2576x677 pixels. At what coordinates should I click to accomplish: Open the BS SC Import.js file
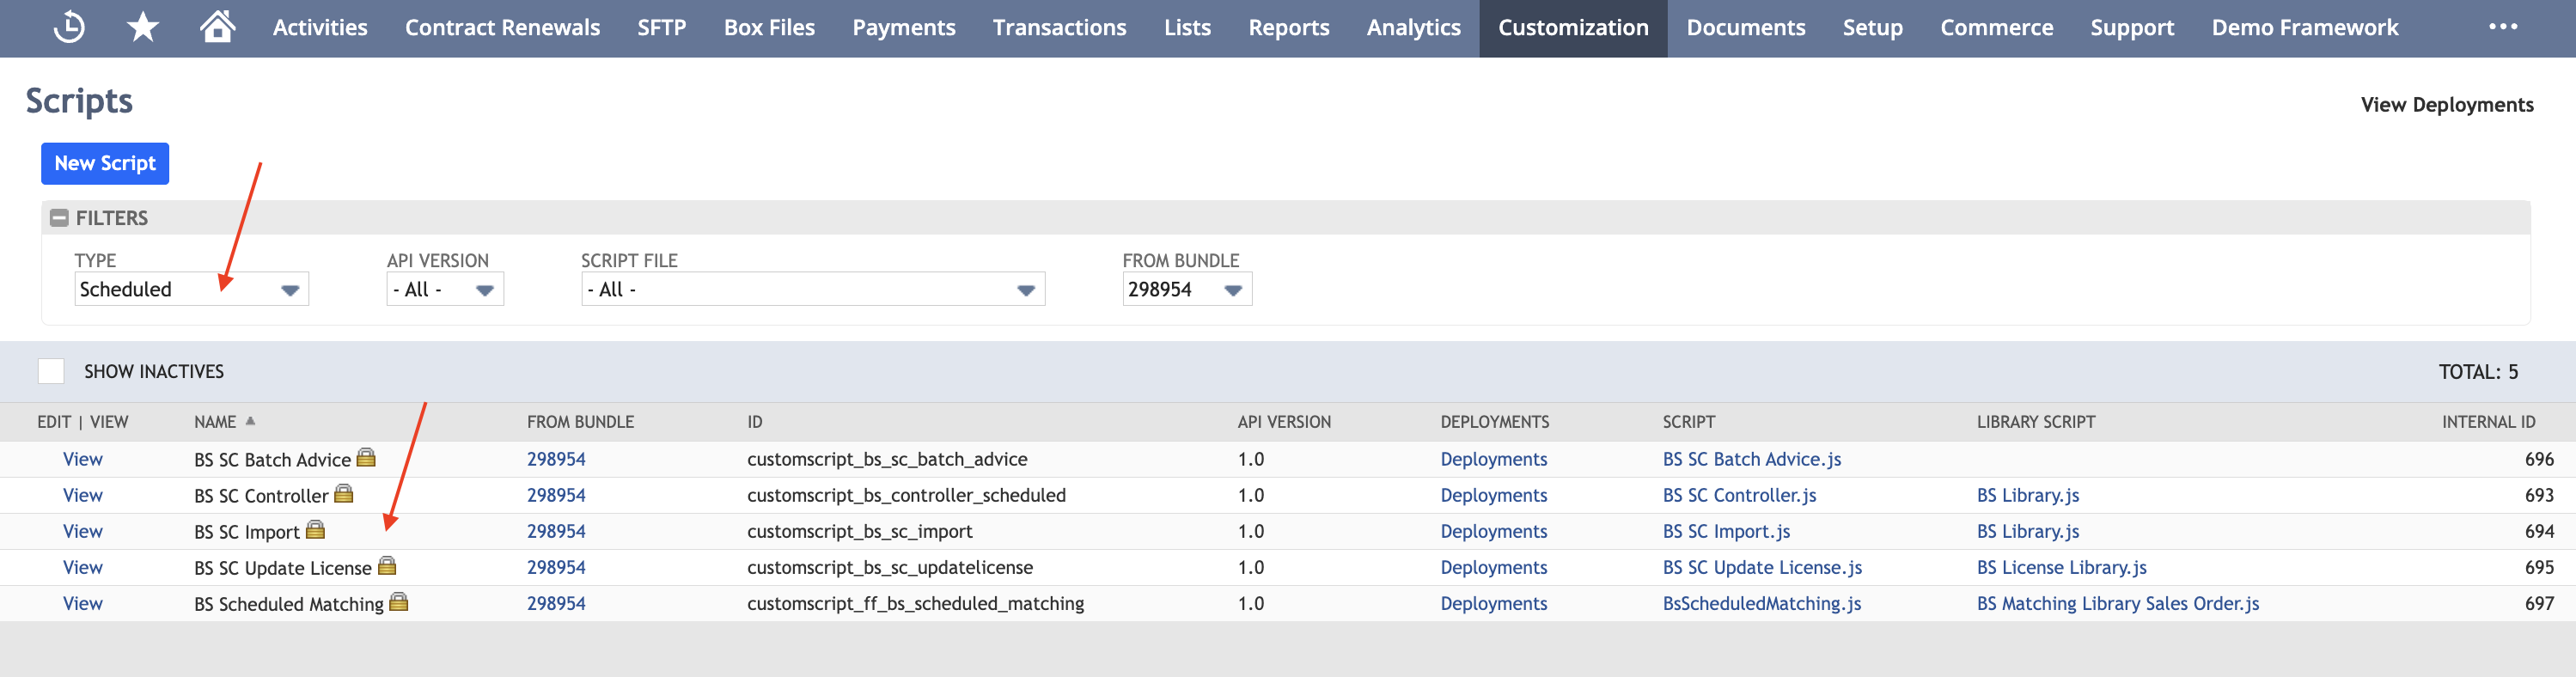[x=1726, y=531]
